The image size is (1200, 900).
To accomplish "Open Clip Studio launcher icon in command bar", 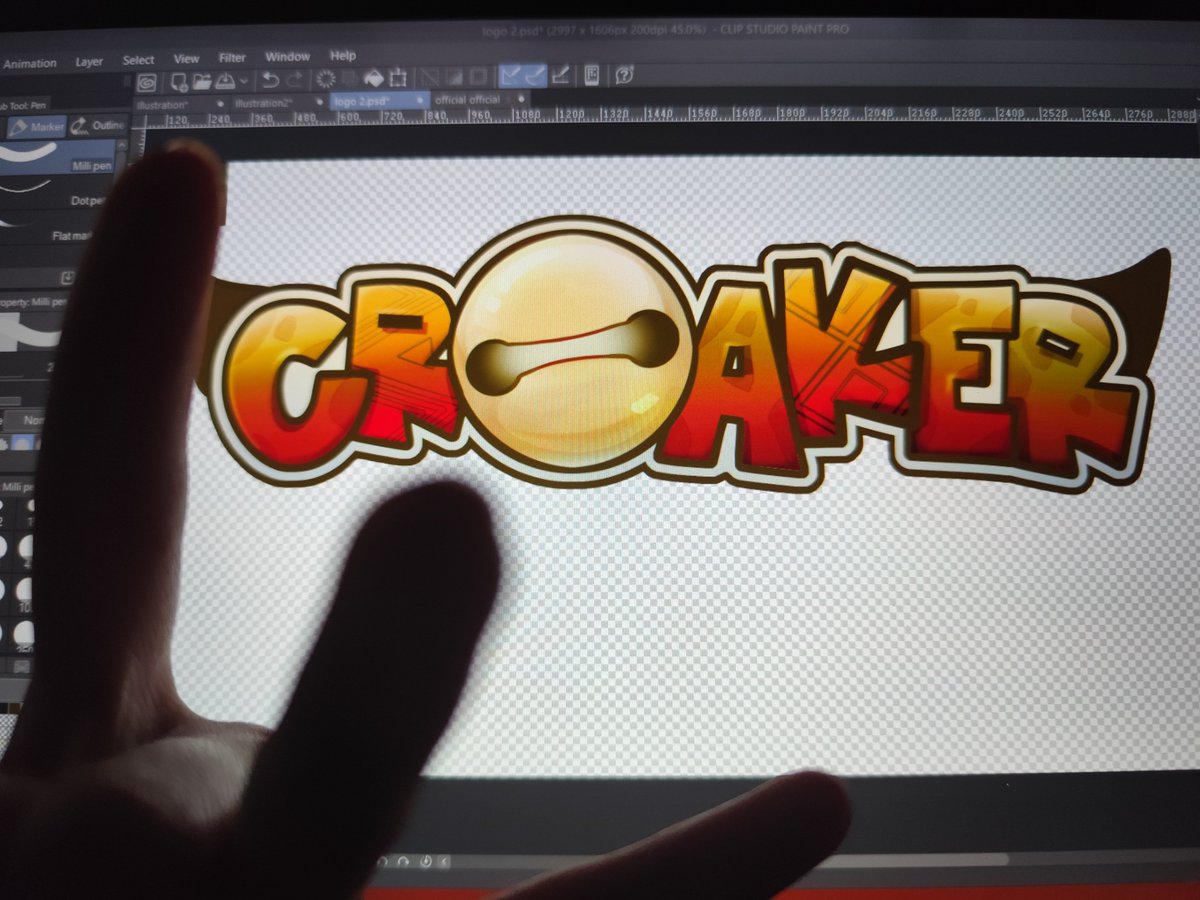I will coord(146,81).
